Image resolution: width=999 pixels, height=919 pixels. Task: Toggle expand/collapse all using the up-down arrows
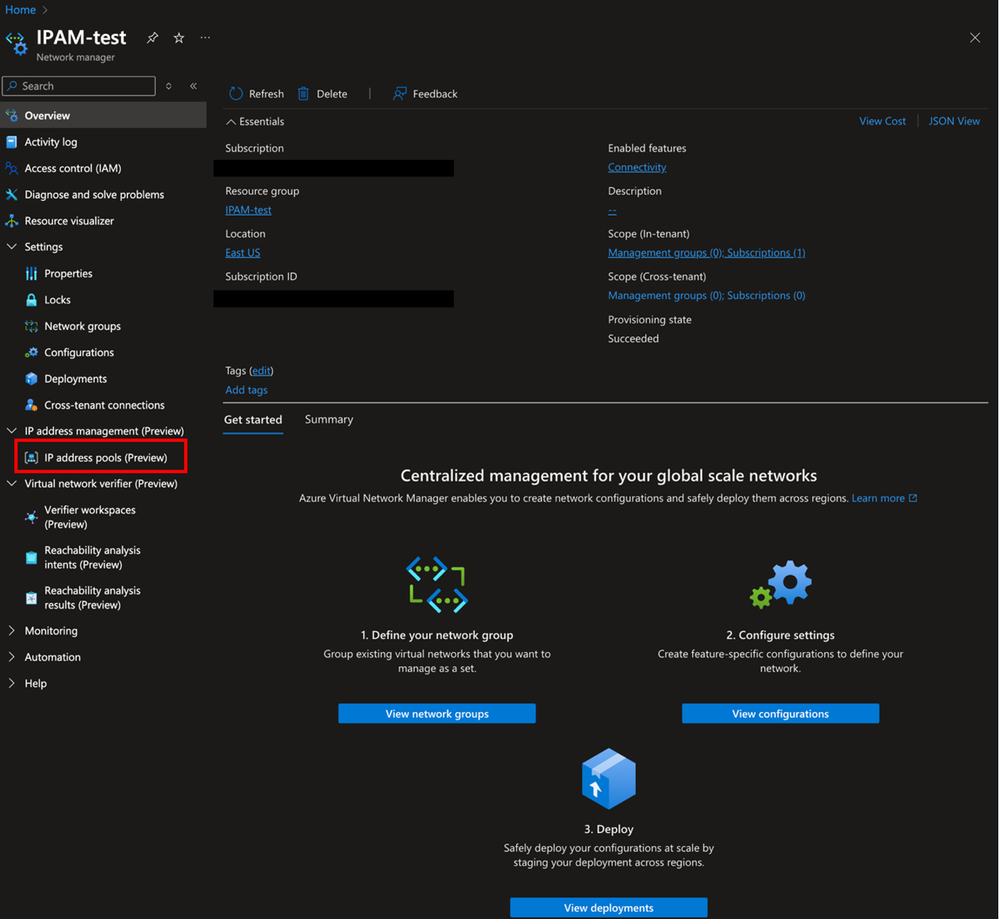click(x=169, y=86)
